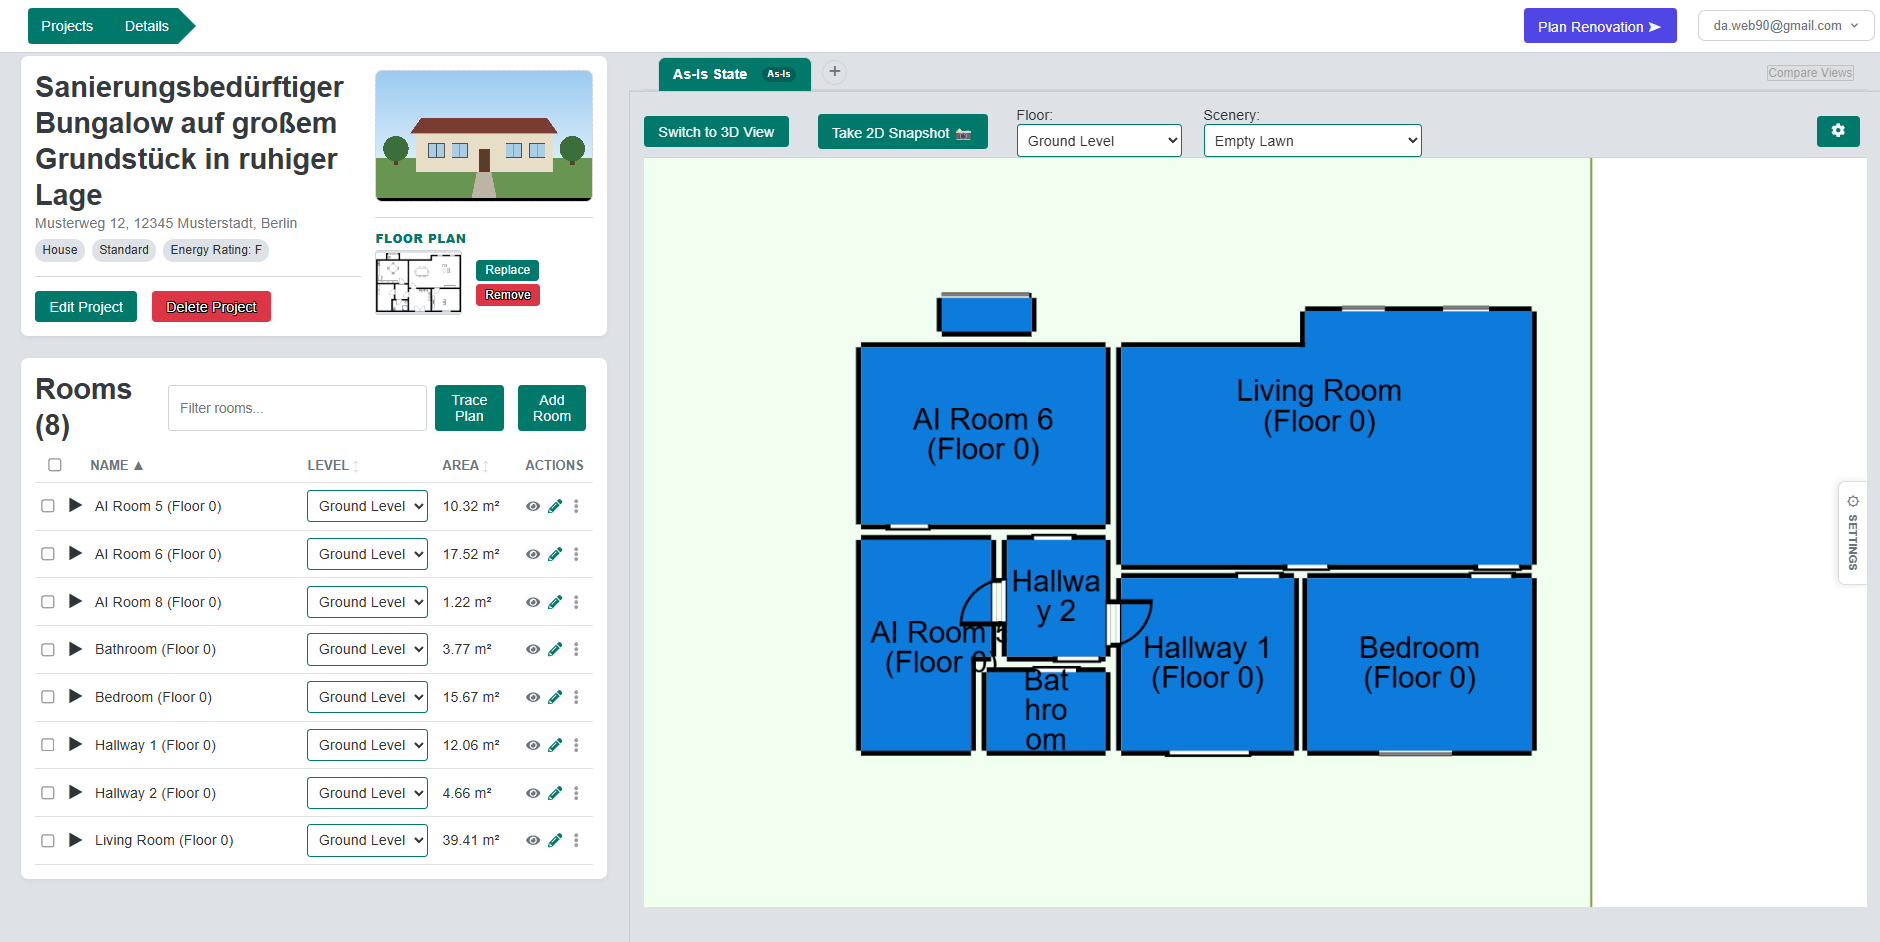1880x942 pixels.
Task: Select Details breadcrumb
Action: [x=147, y=26]
